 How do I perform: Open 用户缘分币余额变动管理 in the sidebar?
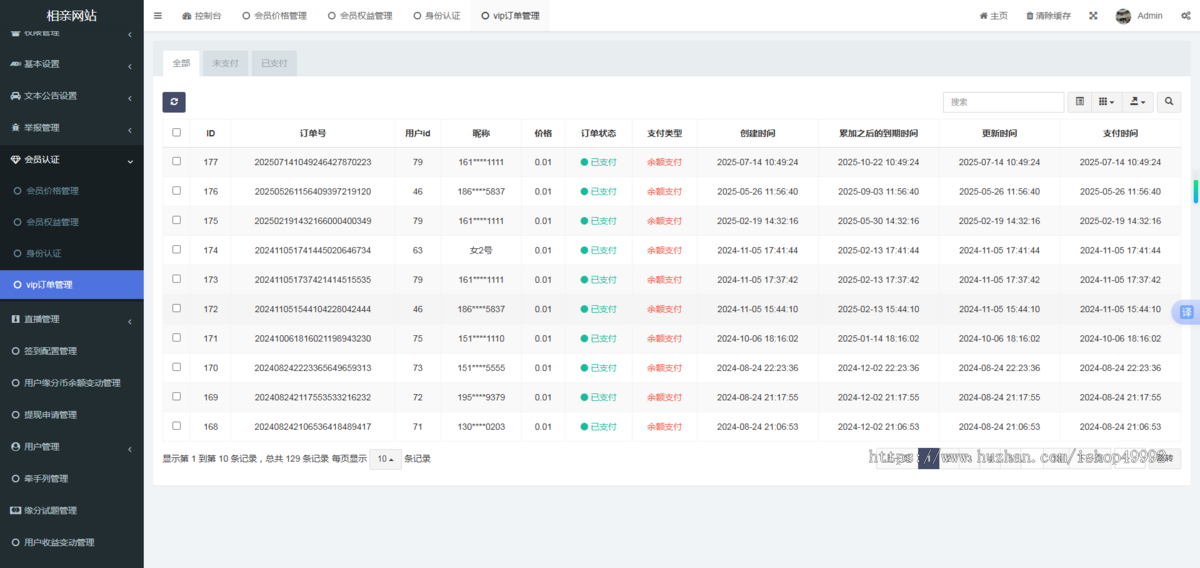click(72, 383)
